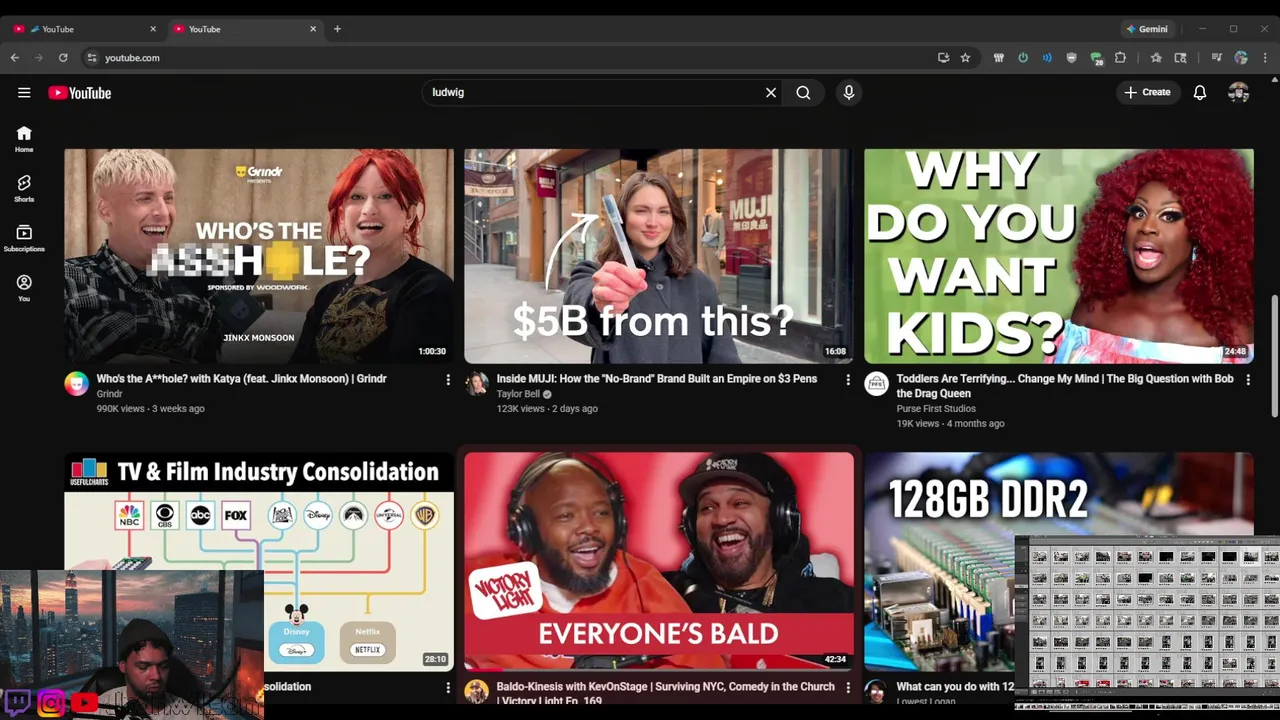This screenshot has height=720, width=1280.
Task: Start voice search with microphone icon
Action: pyautogui.click(x=849, y=93)
